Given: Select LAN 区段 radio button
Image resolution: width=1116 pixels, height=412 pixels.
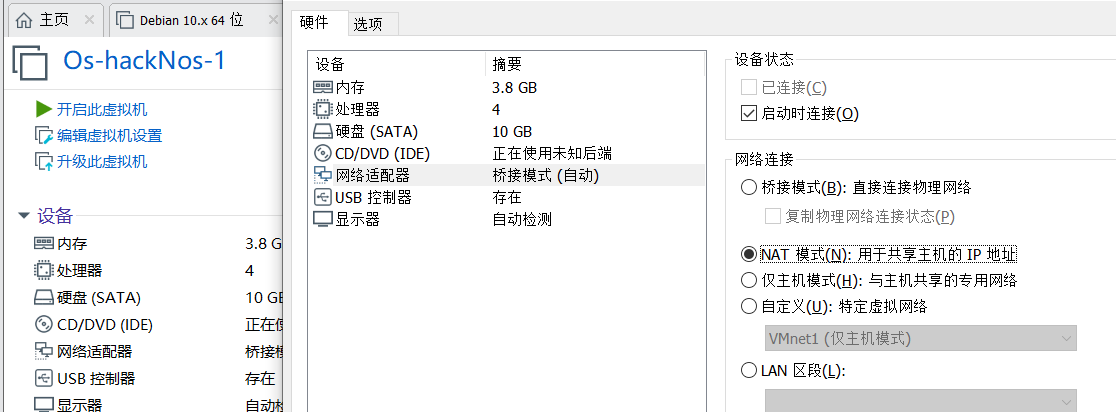Looking at the screenshot, I should point(749,371).
